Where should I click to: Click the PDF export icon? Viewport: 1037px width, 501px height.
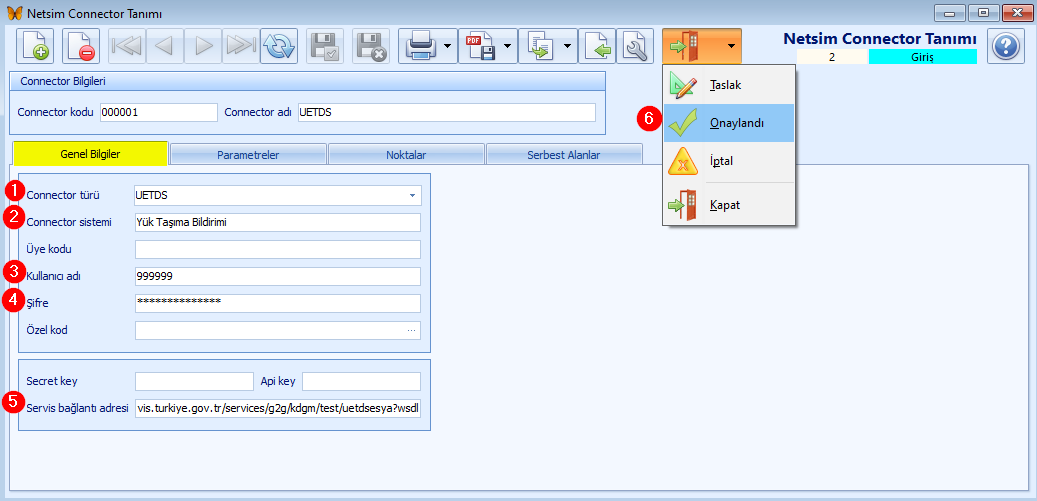pyautogui.click(x=478, y=46)
